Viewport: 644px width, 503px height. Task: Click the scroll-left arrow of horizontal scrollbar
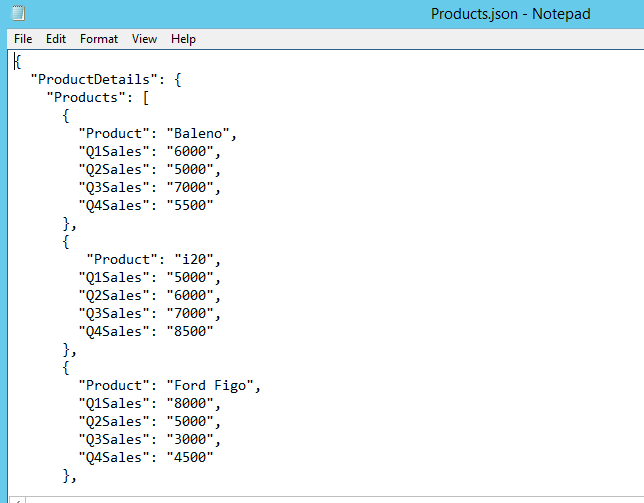click(17, 501)
